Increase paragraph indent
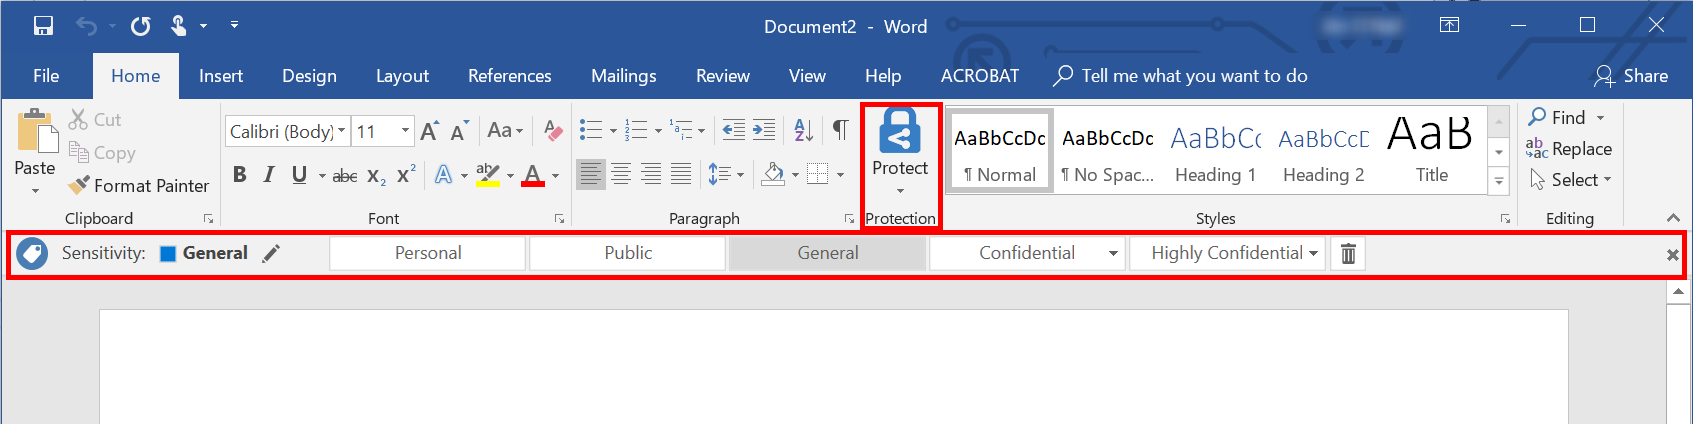The width and height of the screenshot is (1693, 424). tap(764, 130)
